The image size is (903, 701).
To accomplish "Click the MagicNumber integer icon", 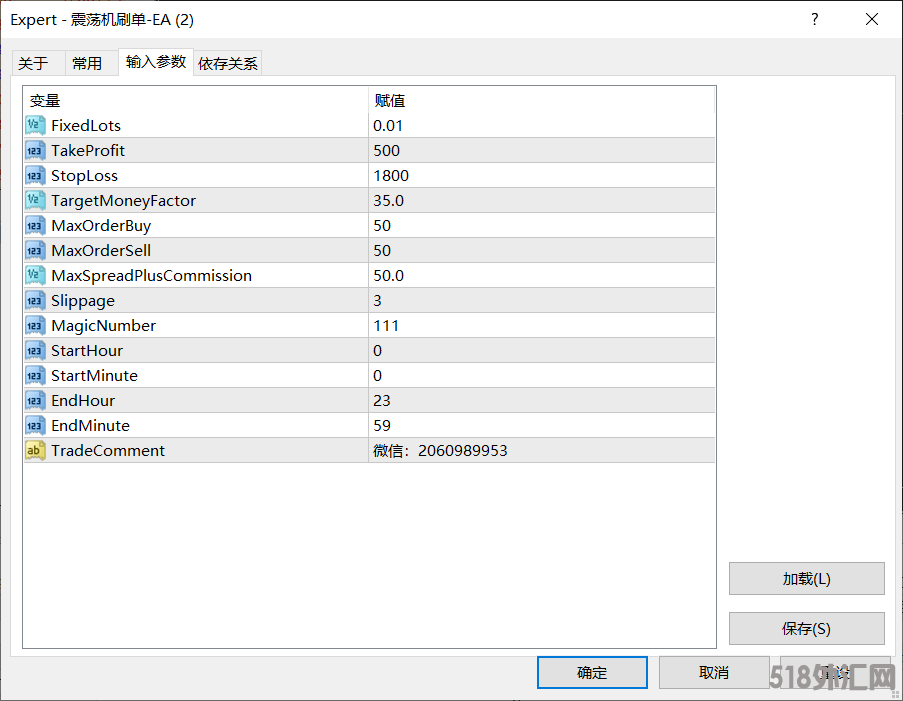I will 35,325.
